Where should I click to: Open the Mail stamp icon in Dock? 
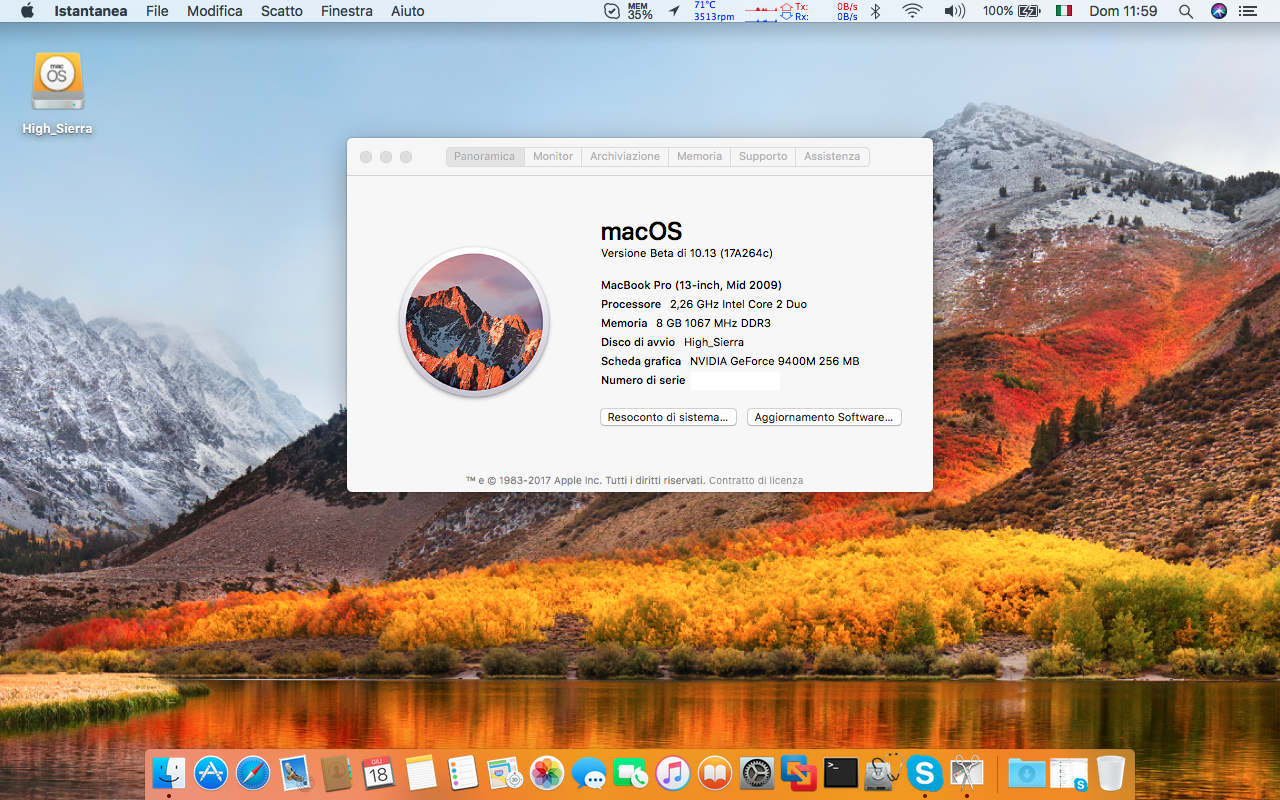(x=295, y=773)
